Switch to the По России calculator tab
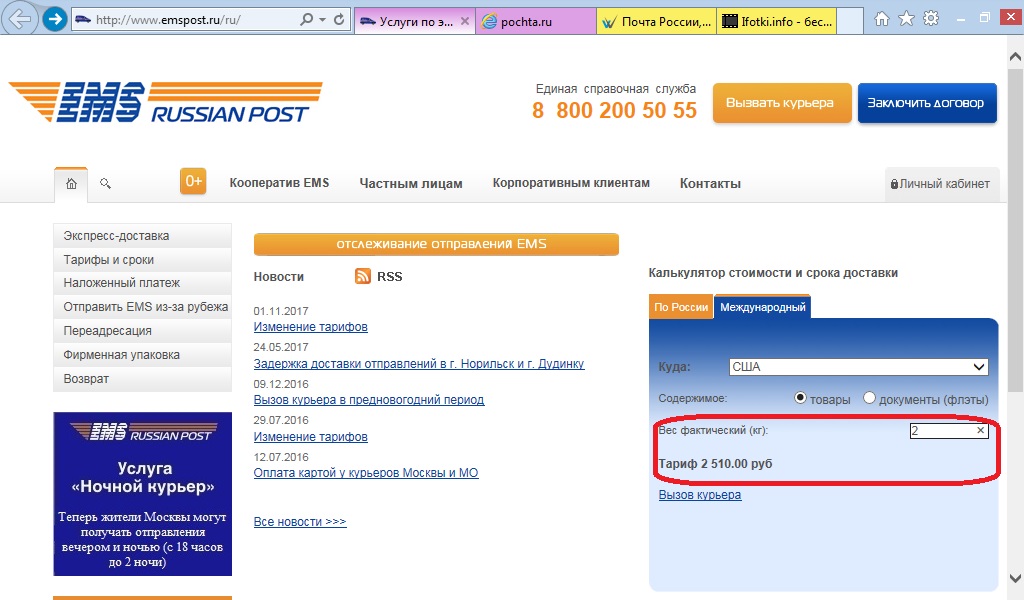Viewport: 1024px width, 600px height. [681, 308]
